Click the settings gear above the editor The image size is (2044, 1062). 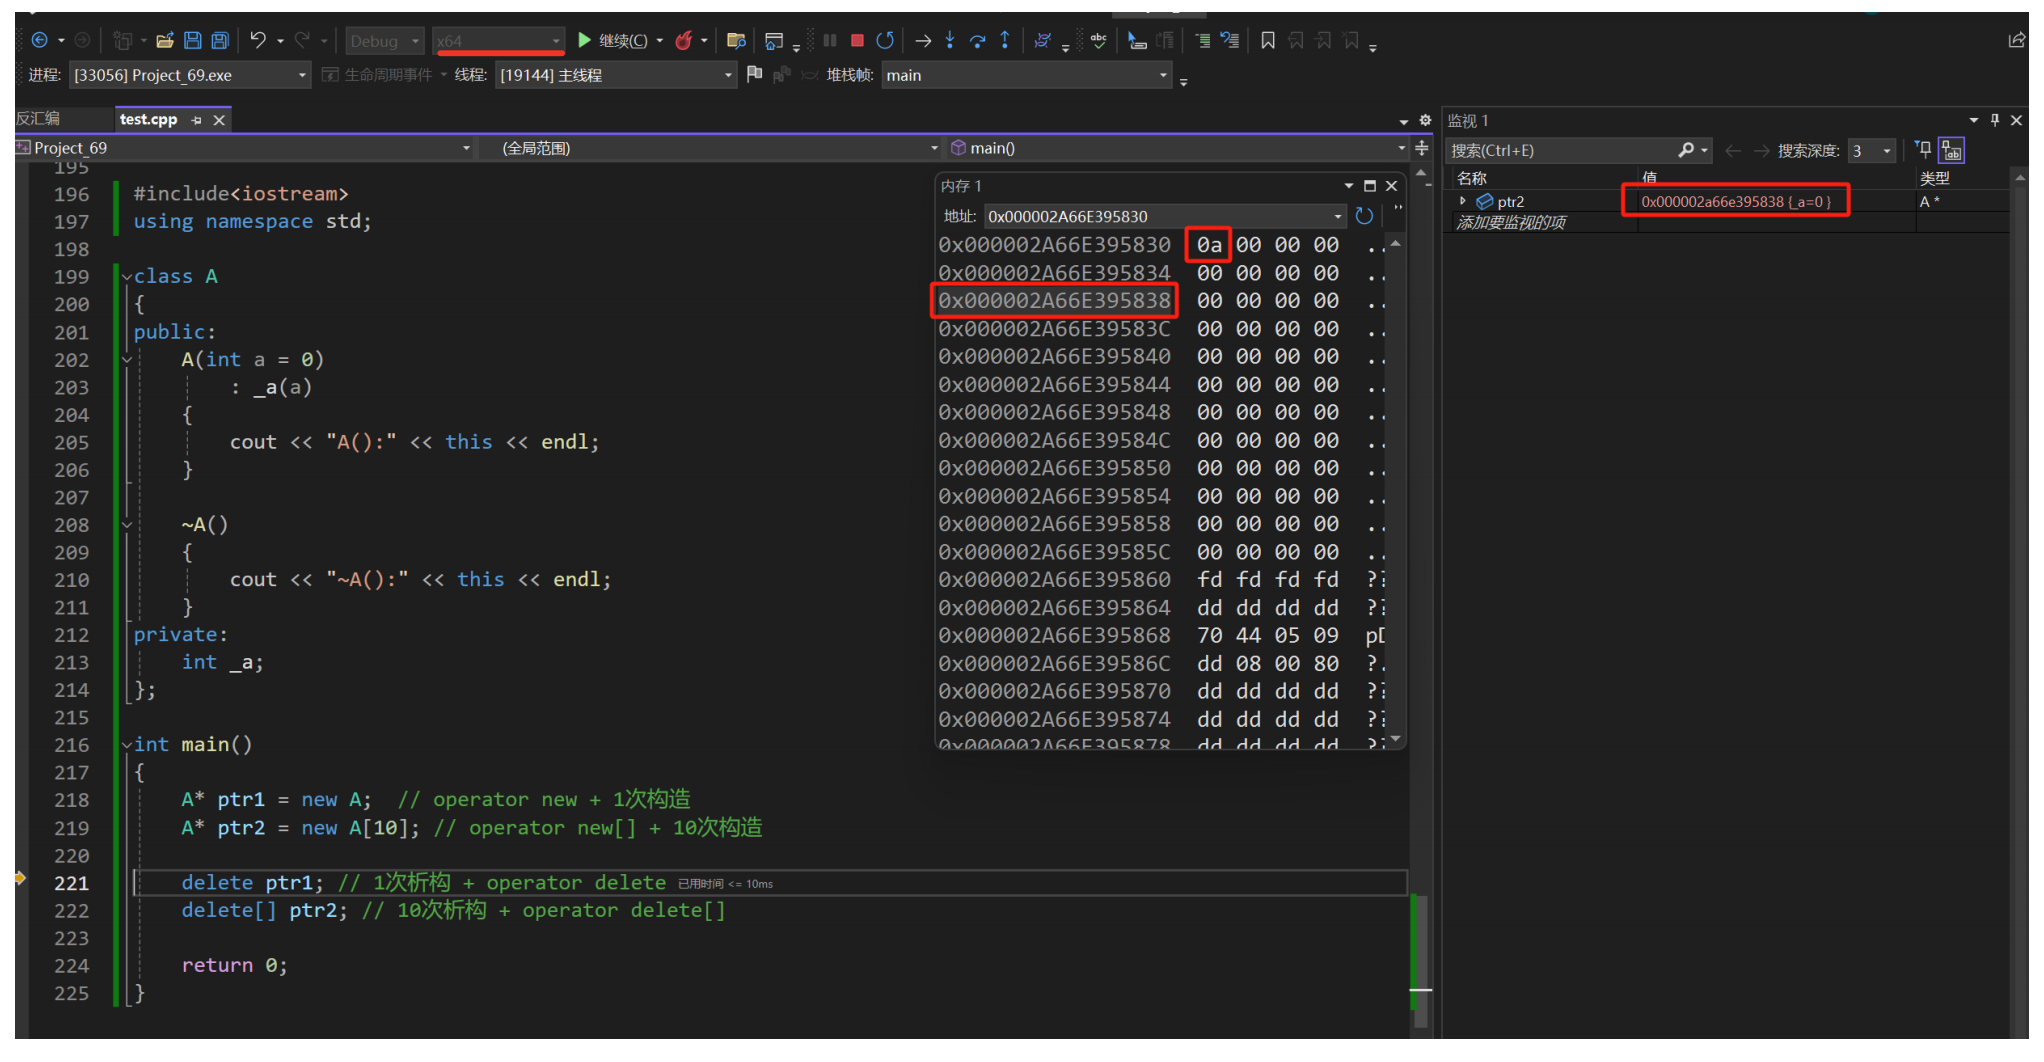pos(1425,120)
